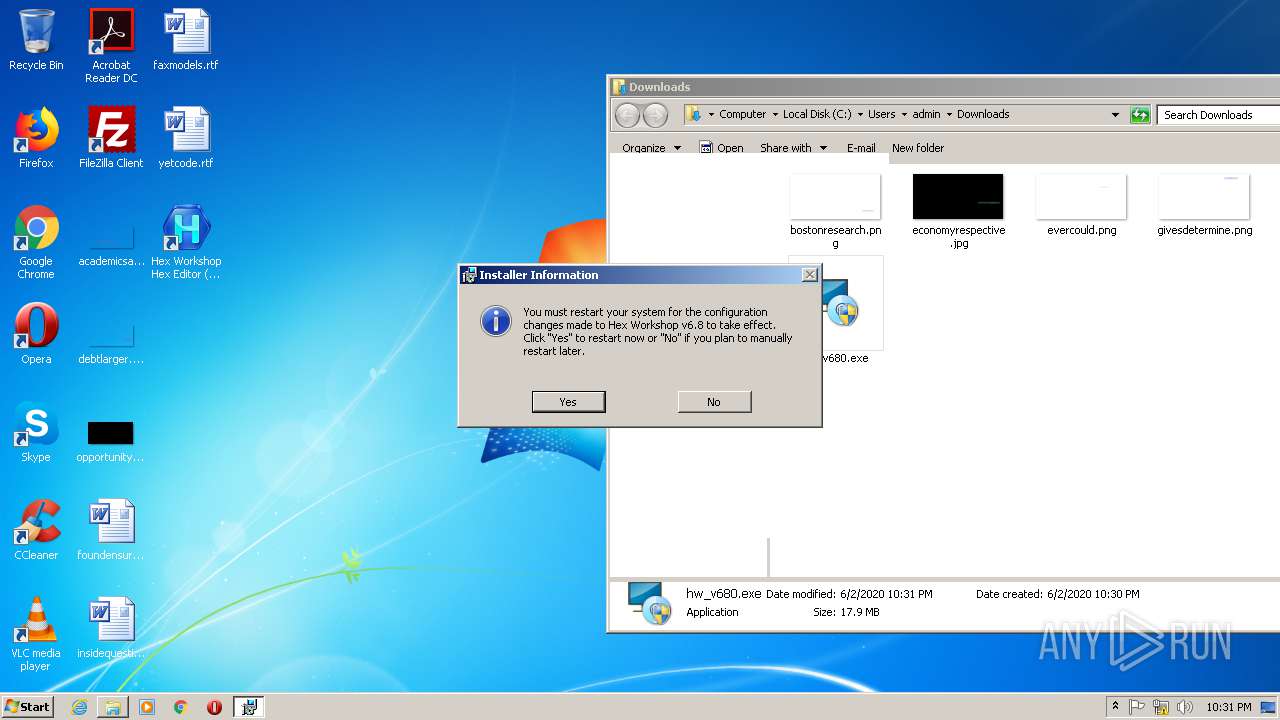Click hw_v680.exe name in details pane
Screen dimensions: 1280x720
tap(723, 593)
